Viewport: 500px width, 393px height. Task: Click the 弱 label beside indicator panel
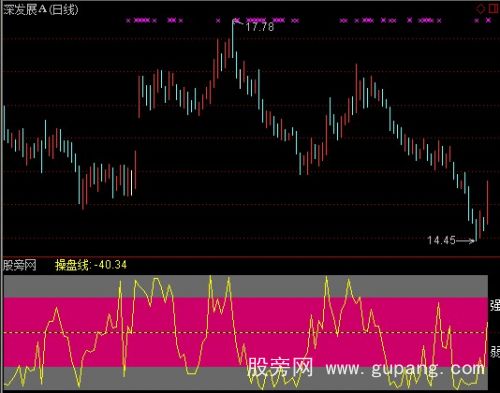495,352
